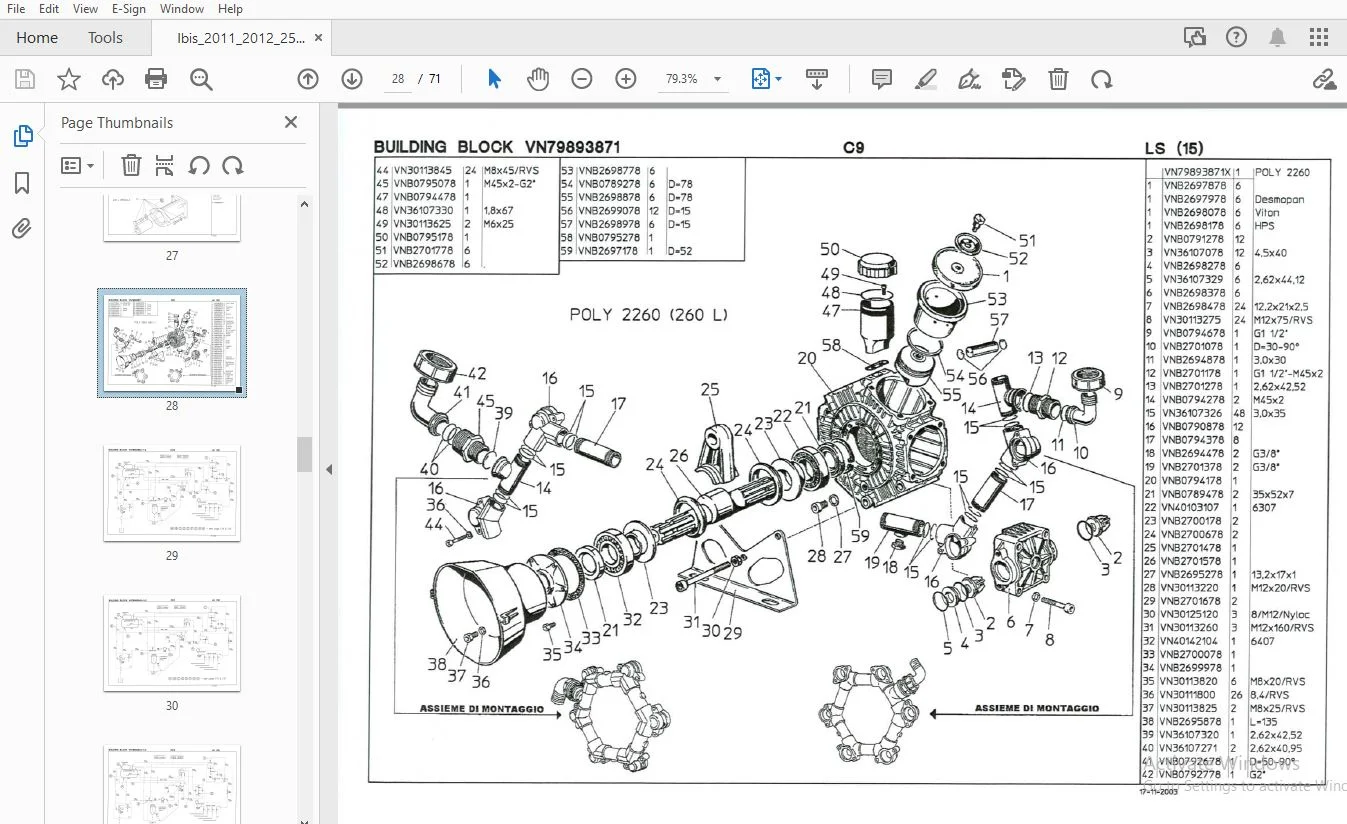Viewport: 1347px width, 824px height.
Task: Click the text "POLY 2260 (260 L)"
Action: tap(649, 314)
